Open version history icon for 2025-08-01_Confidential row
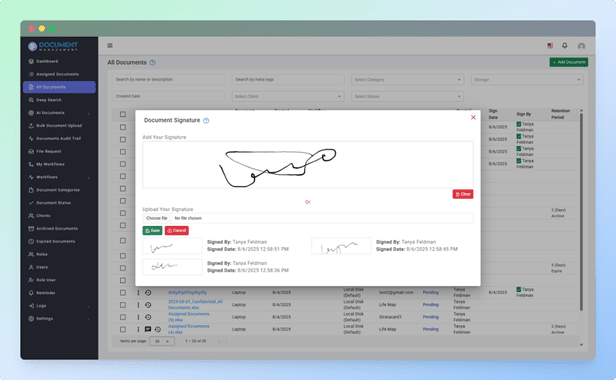616x380 pixels. tap(148, 305)
